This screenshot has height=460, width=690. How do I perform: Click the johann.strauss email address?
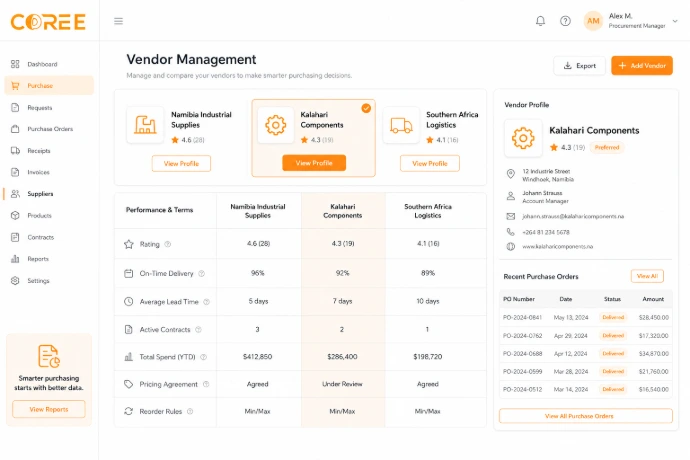tap(573, 217)
